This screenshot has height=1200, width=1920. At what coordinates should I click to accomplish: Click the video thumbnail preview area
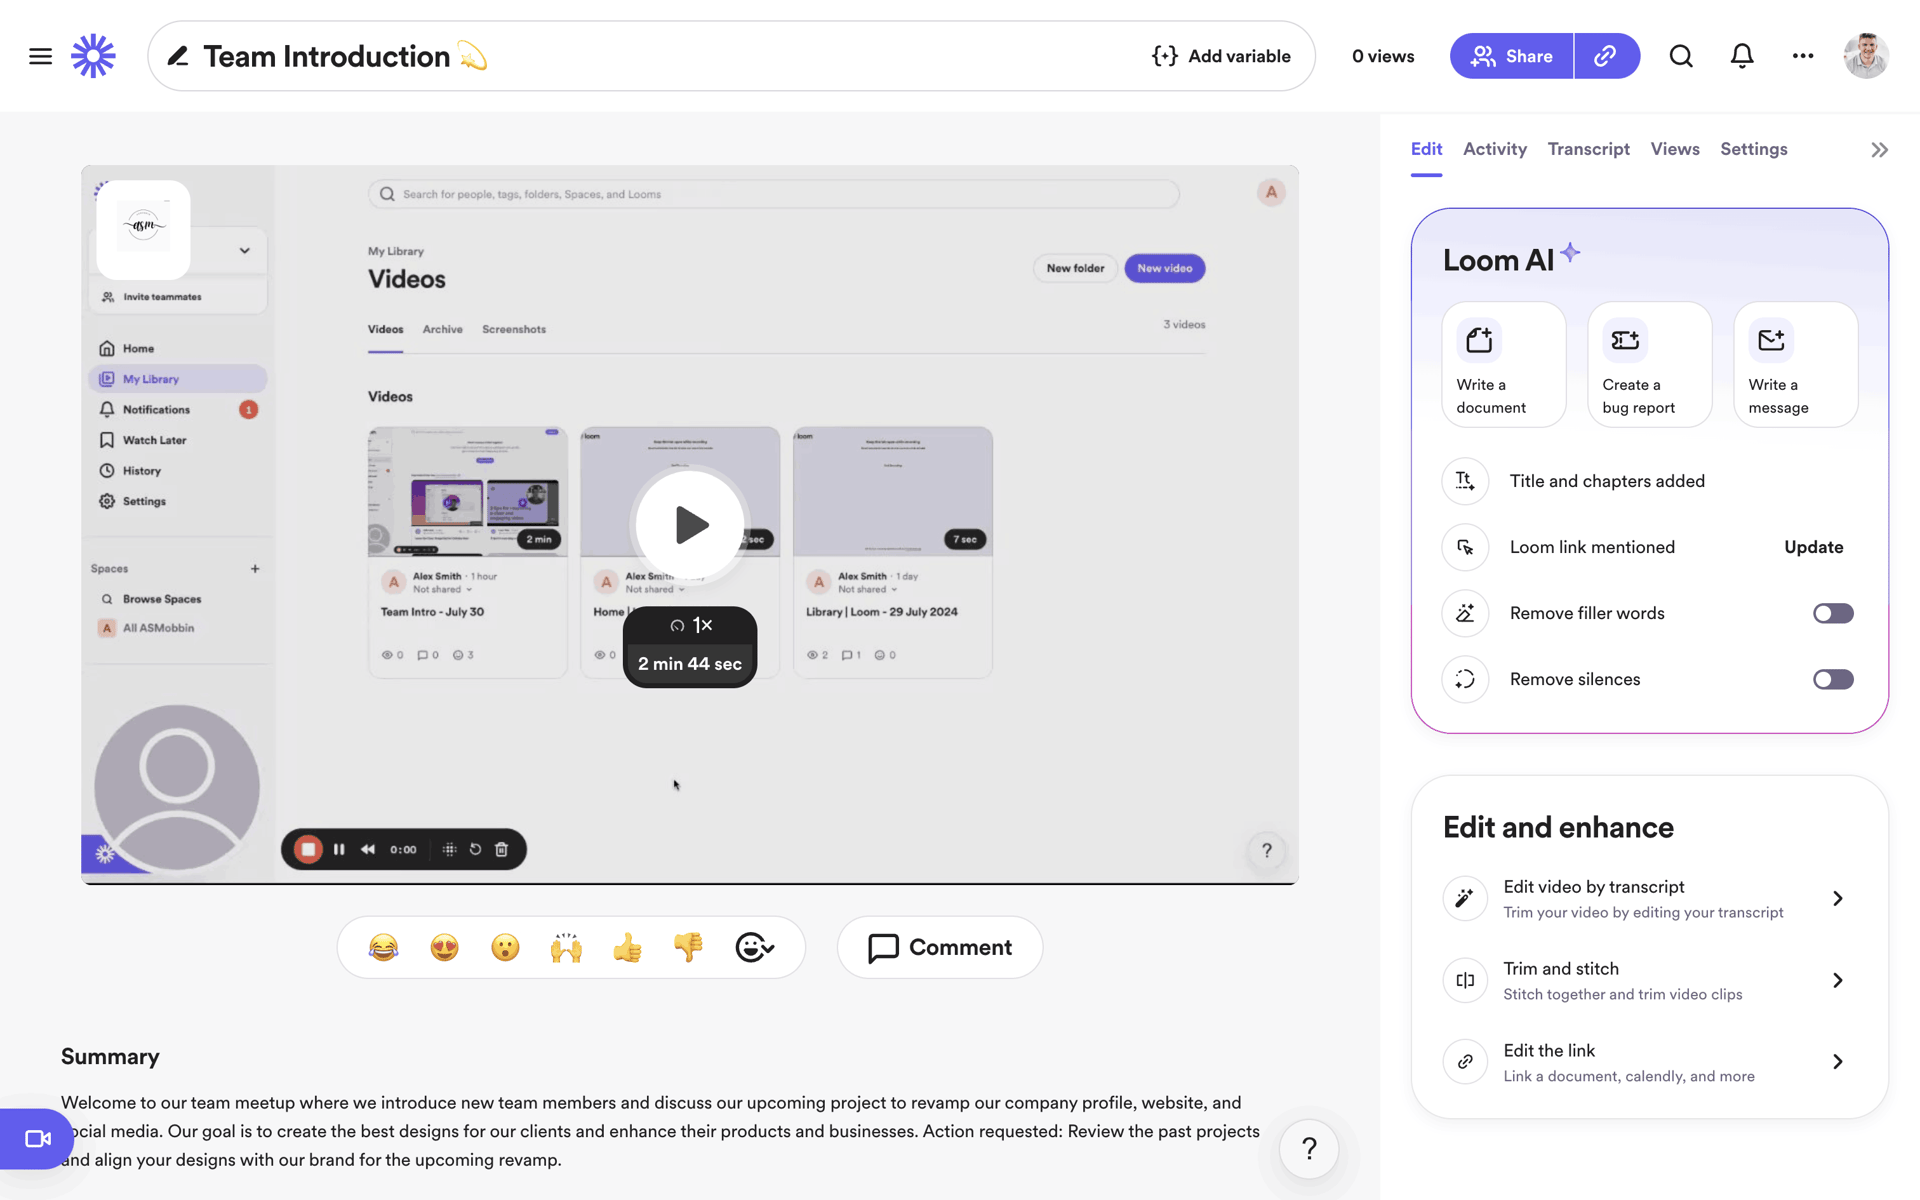click(x=690, y=525)
